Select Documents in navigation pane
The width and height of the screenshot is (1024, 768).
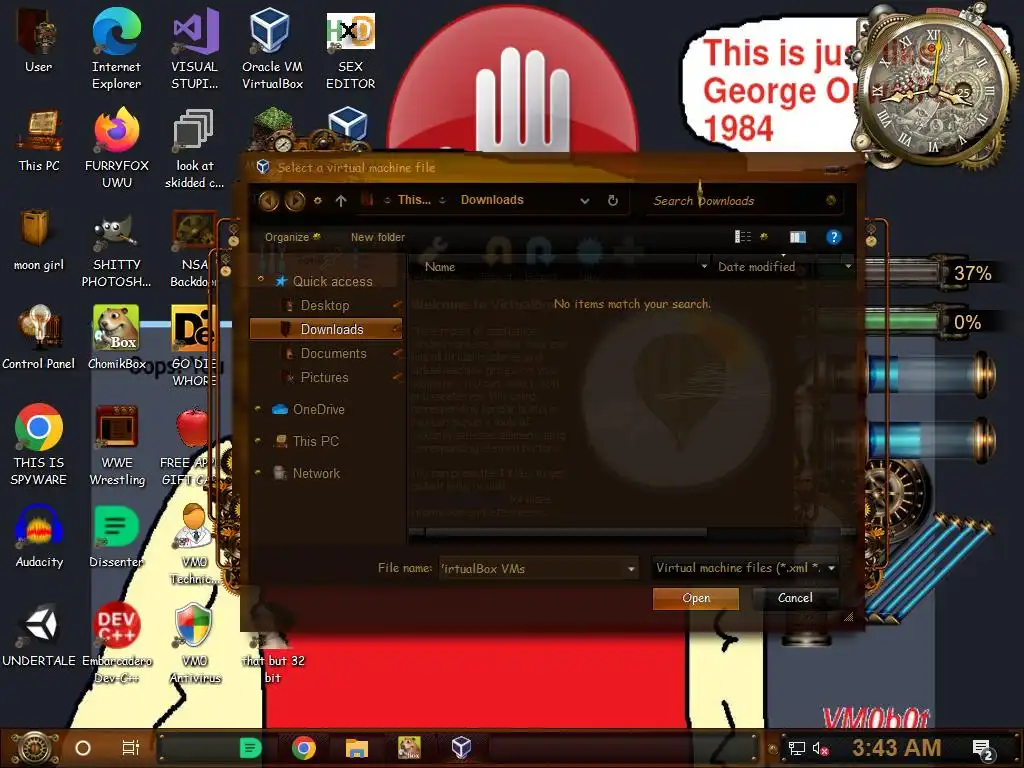pos(333,353)
